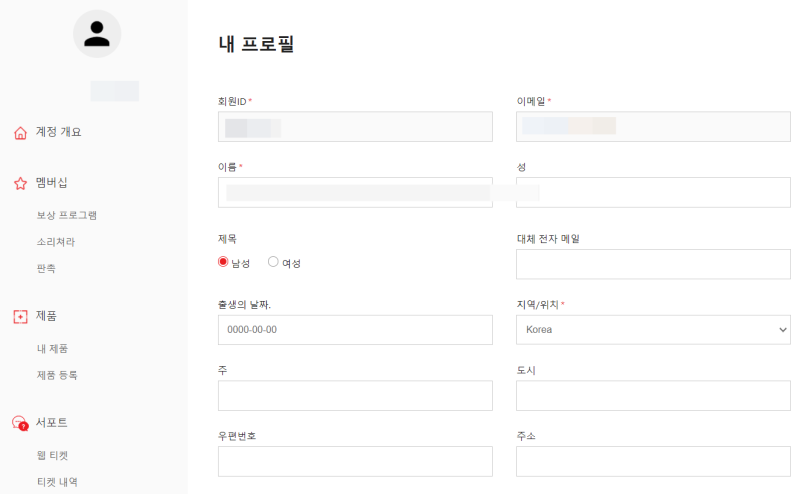Click the 성 input field
Viewport: 800px width, 494px height.
653,192
